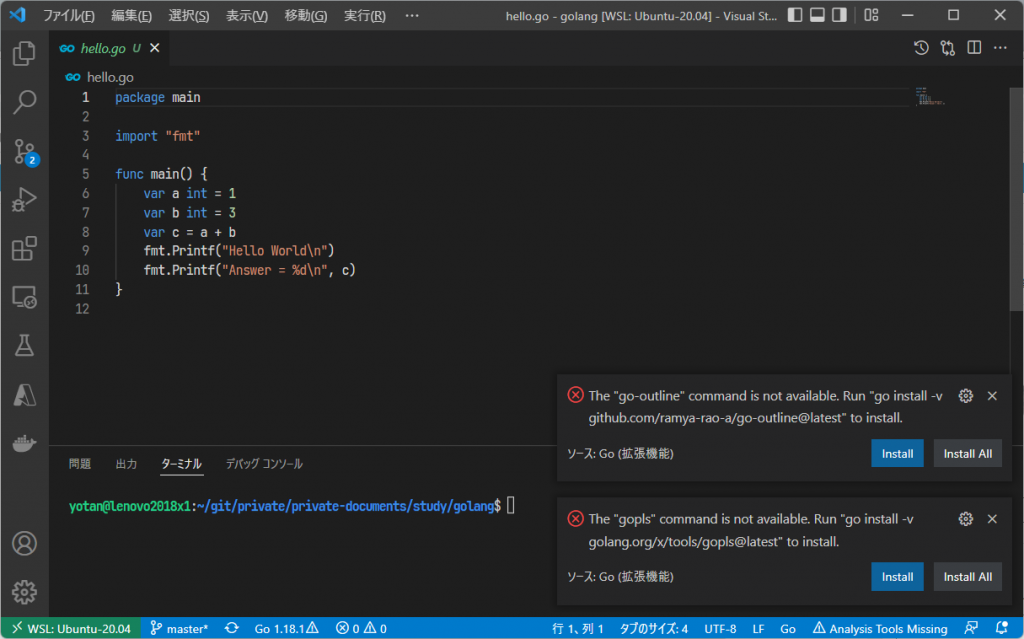Open the Go 1.18.1 version selector
Viewport: 1024px width, 639px height.
[x=286, y=629]
